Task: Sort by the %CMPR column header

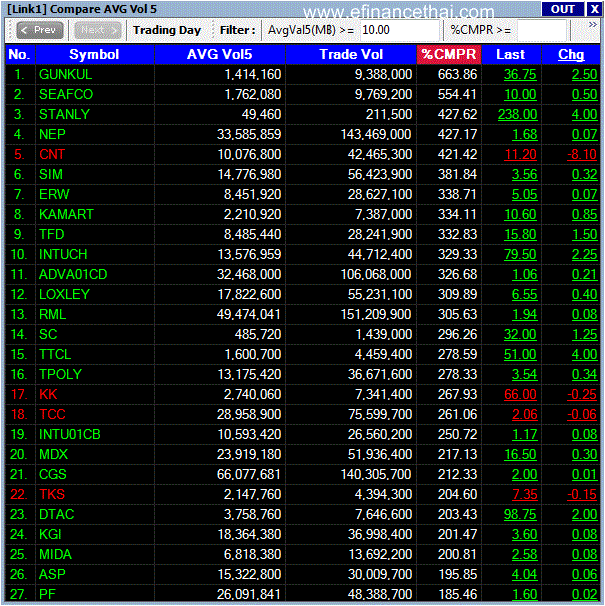Action: pyautogui.click(x=449, y=54)
